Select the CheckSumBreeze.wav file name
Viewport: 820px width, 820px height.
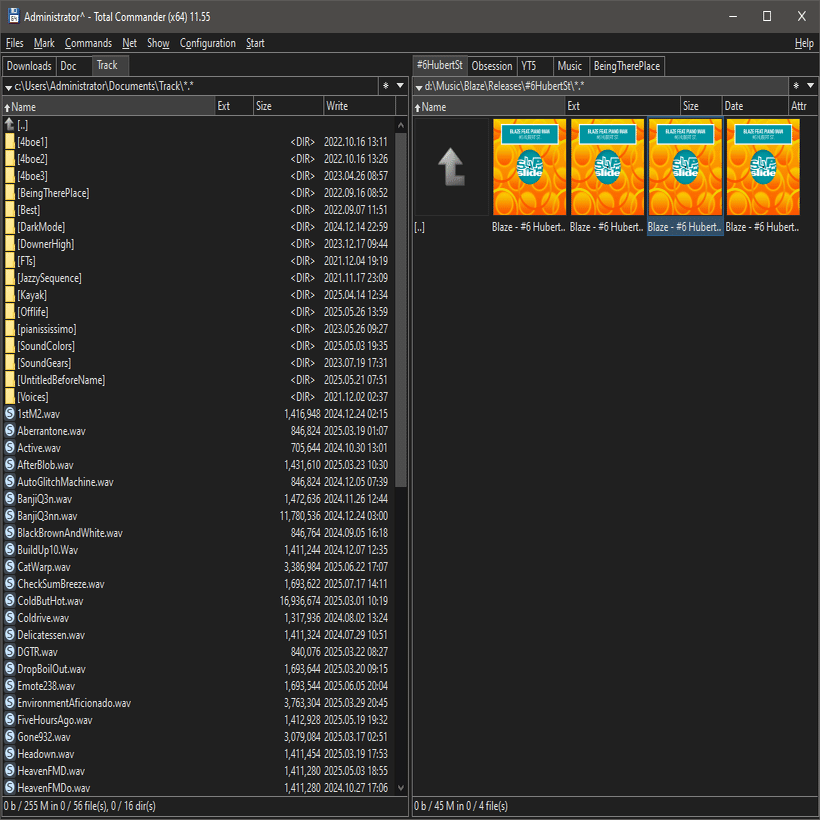[61, 584]
